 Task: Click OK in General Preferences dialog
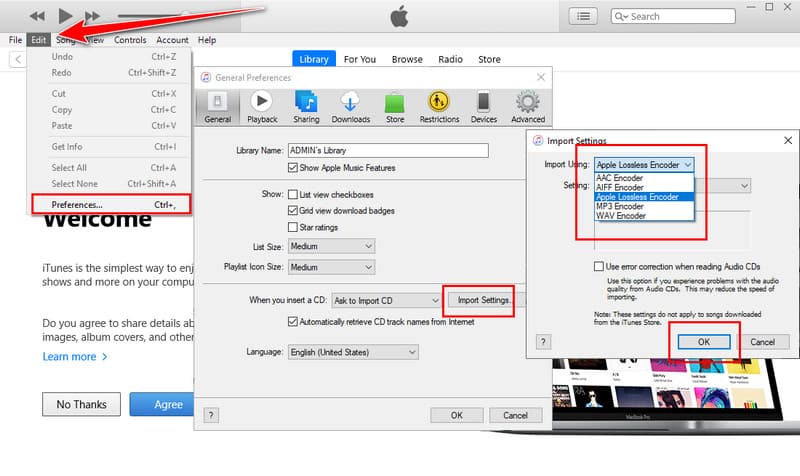(x=457, y=415)
